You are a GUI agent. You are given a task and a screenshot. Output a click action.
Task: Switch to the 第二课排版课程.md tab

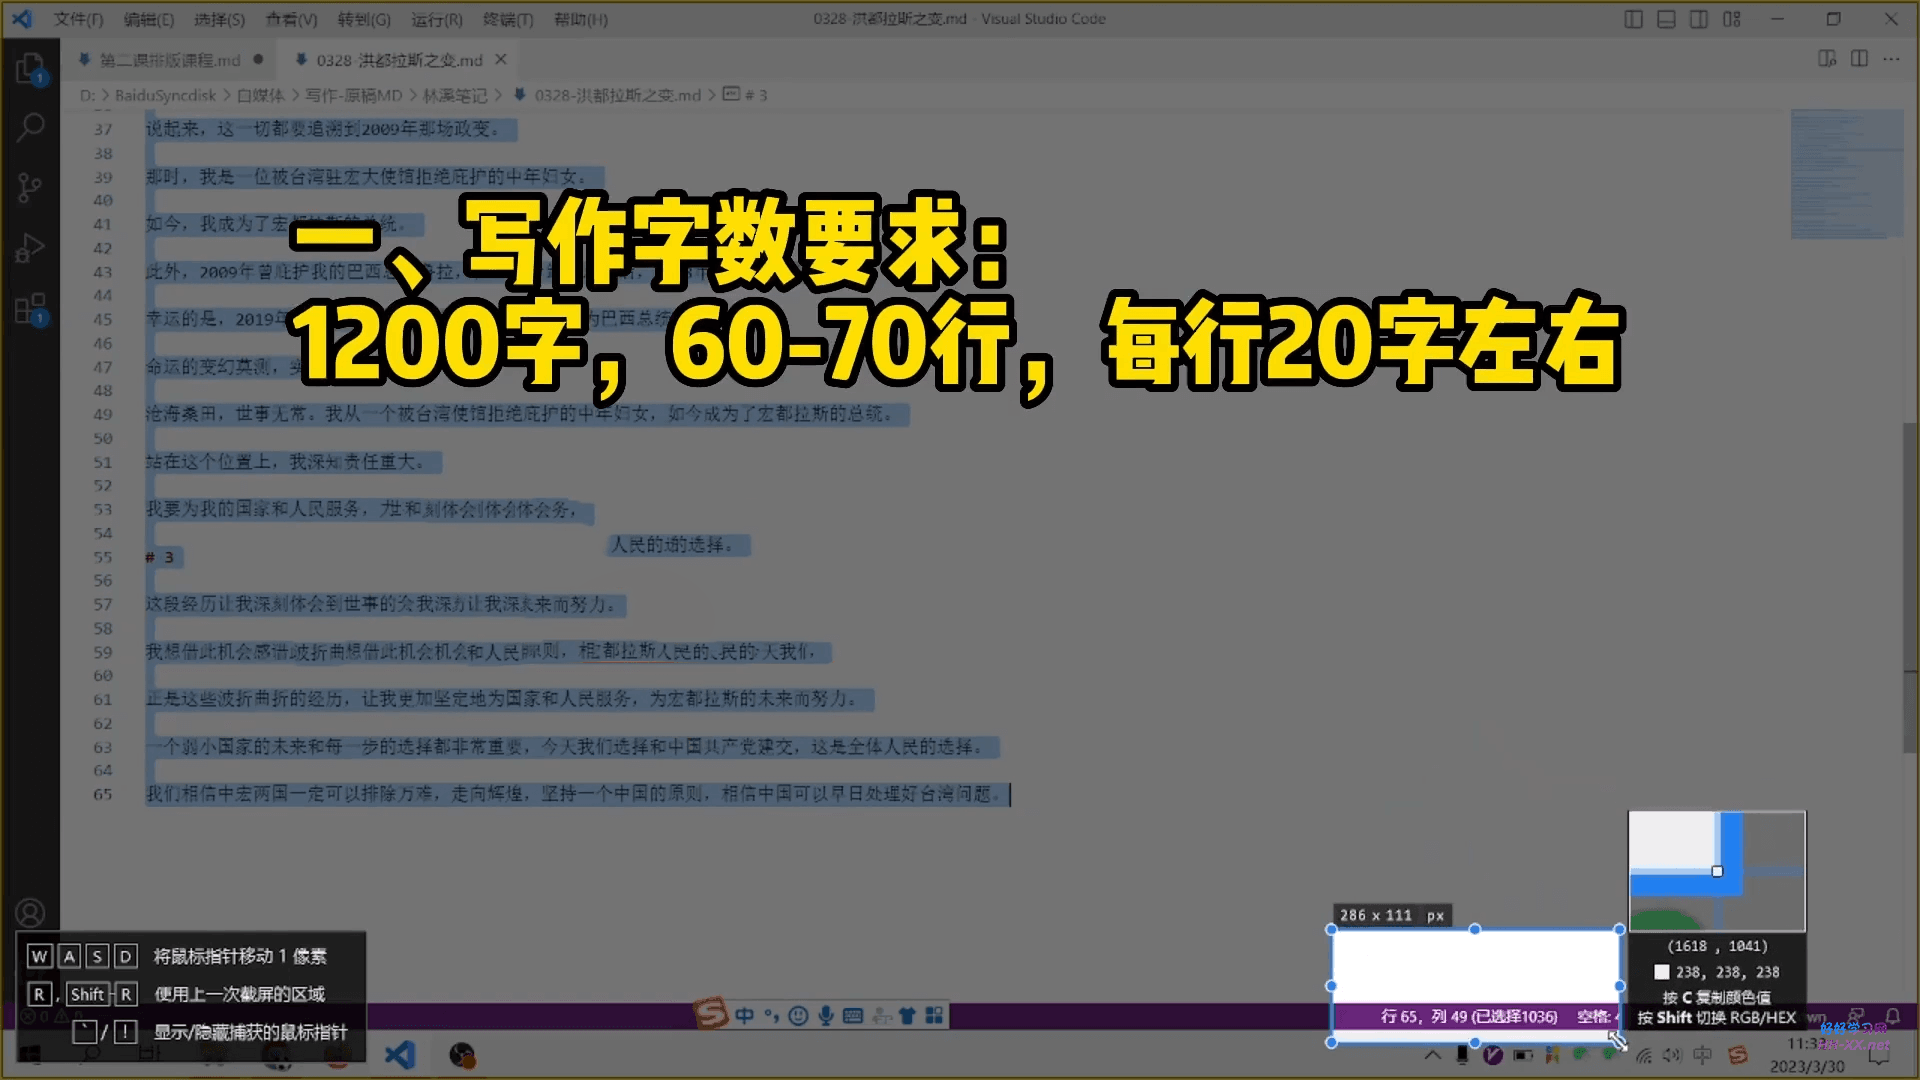170,60
